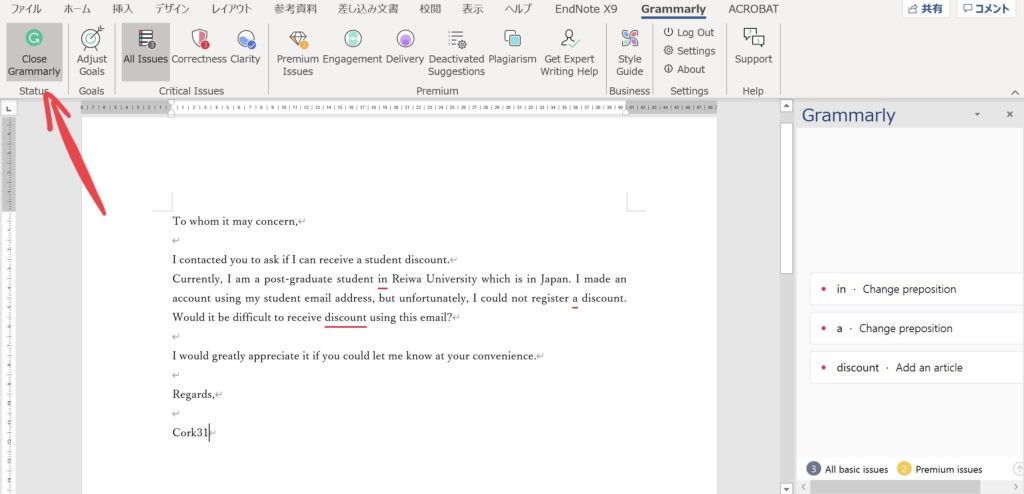1024x494 pixels.
Task: Switch to the 挿入 tab
Action: (123, 8)
